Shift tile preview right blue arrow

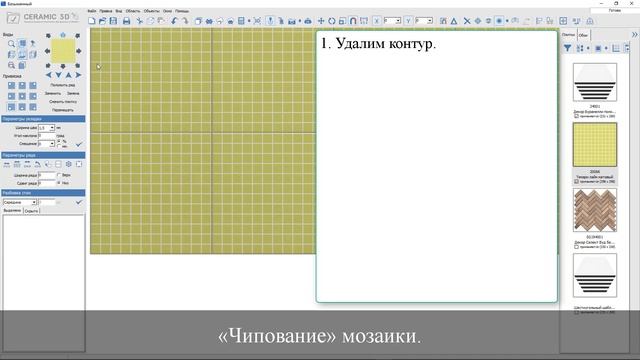pos(78,75)
